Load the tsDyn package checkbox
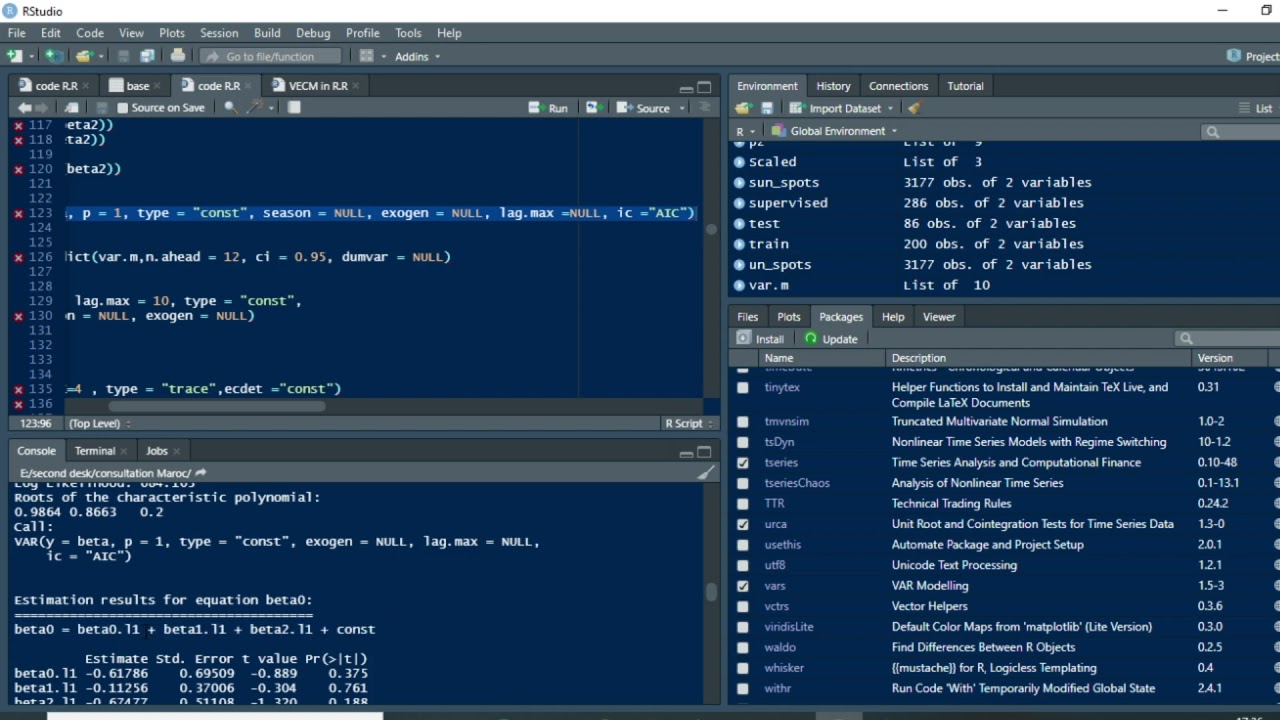This screenshot has width=1280, height=720. pos(743,442)
